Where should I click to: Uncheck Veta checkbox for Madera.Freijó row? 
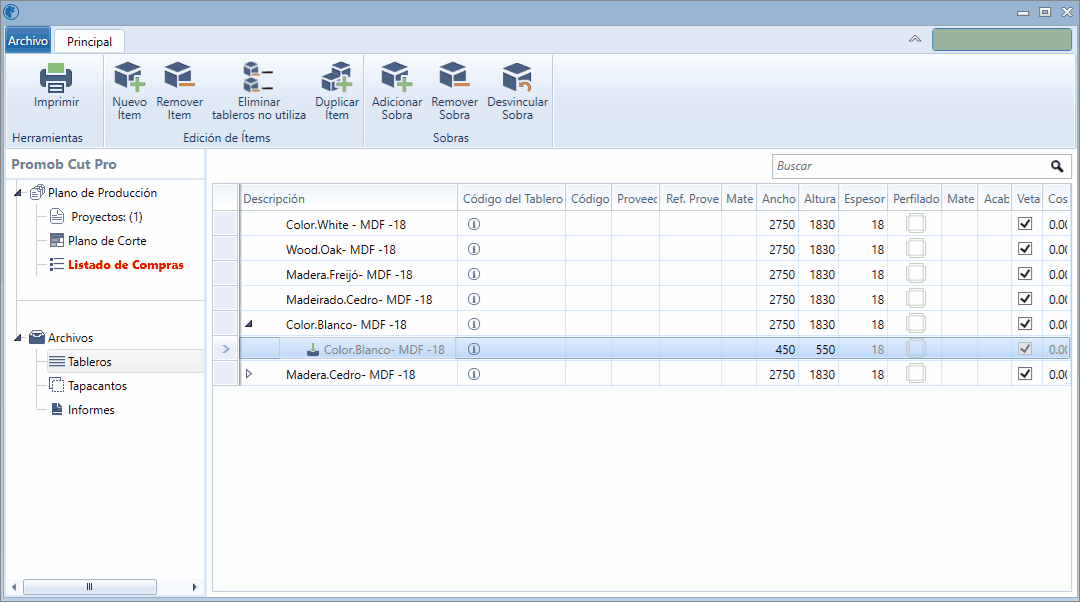point(1024,274)
